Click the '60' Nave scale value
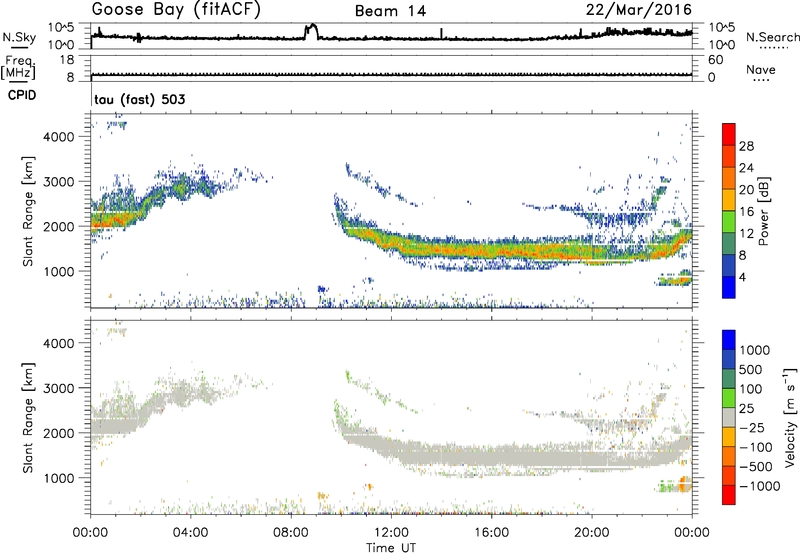The height and width of the screenshot is (554, 800). pos(715,60)
